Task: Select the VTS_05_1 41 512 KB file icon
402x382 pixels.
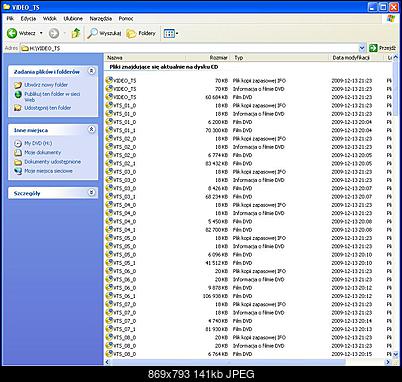Action: [x=109, y=263]
